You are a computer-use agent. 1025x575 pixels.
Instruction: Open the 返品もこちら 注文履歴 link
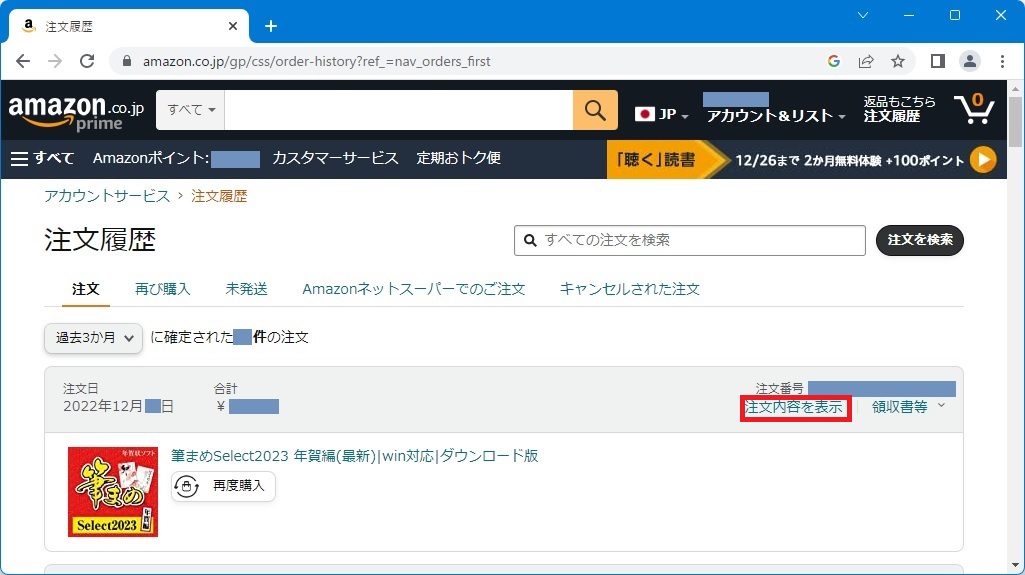point(899,109)
